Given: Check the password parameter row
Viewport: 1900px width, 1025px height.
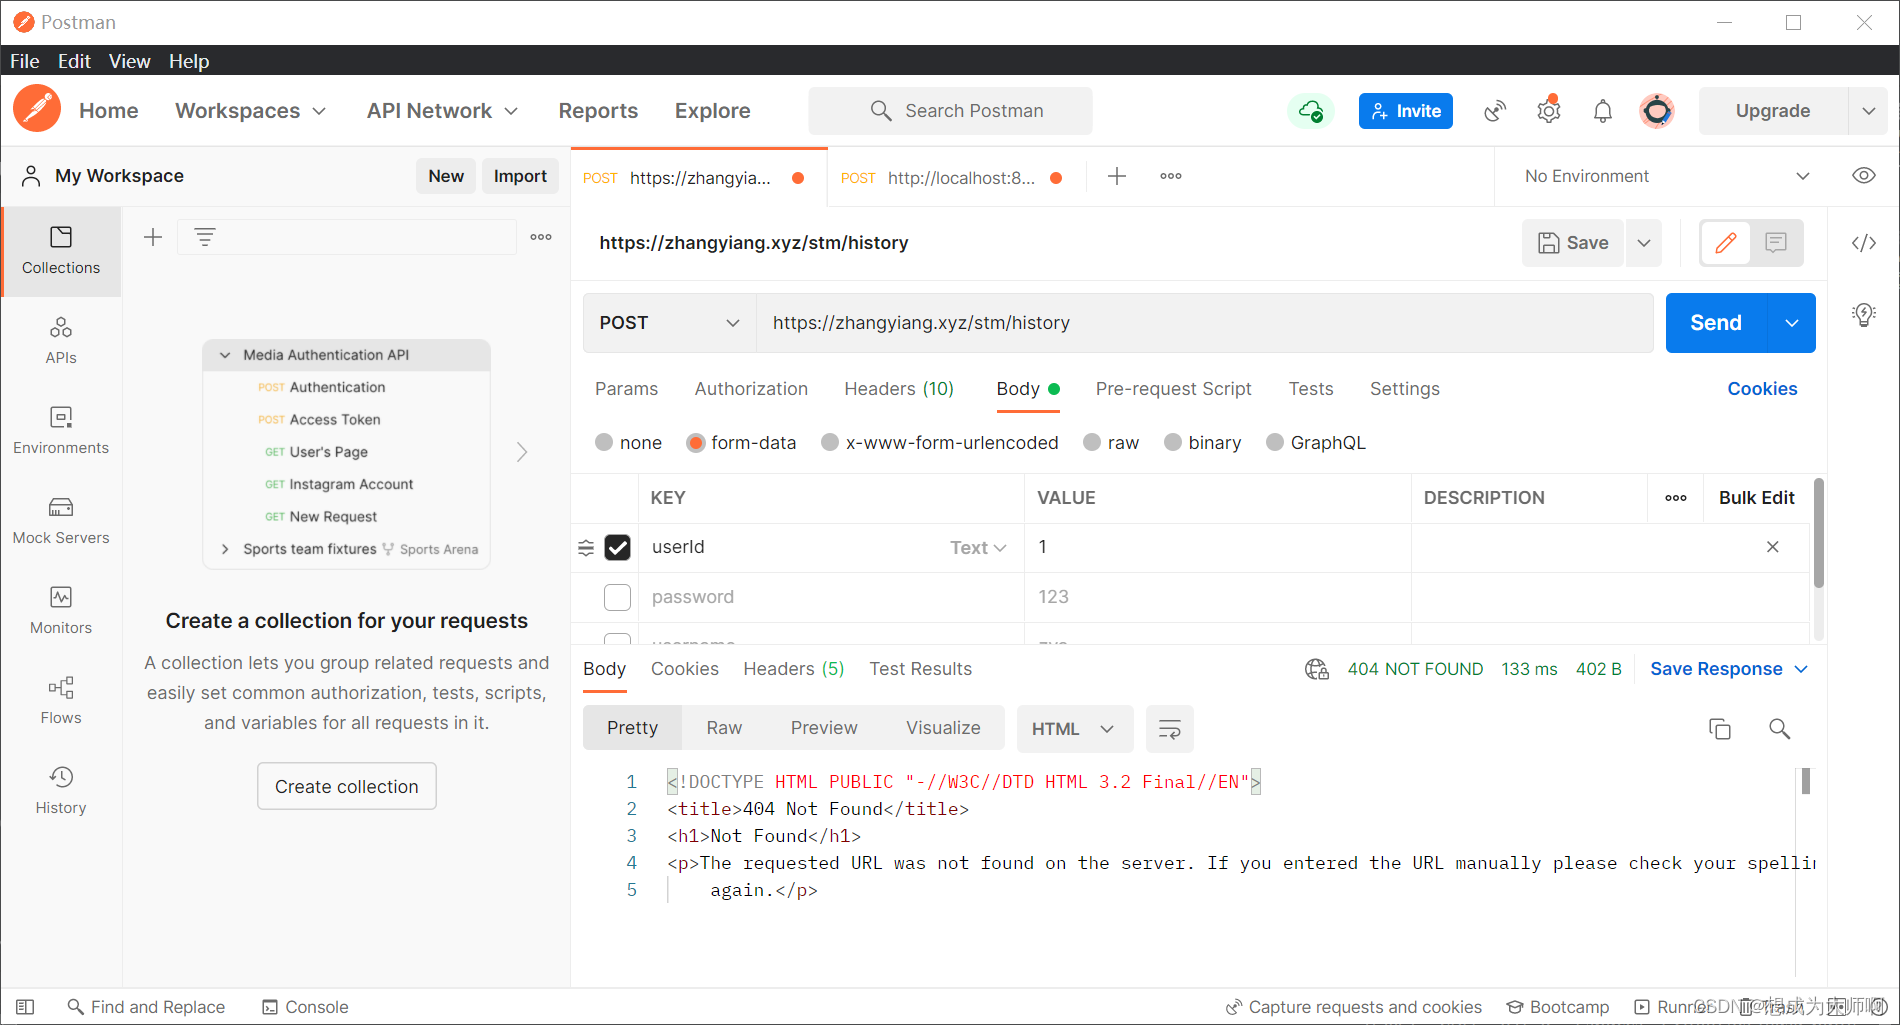Looking at the screenshot, I should [x=618, y=597].
